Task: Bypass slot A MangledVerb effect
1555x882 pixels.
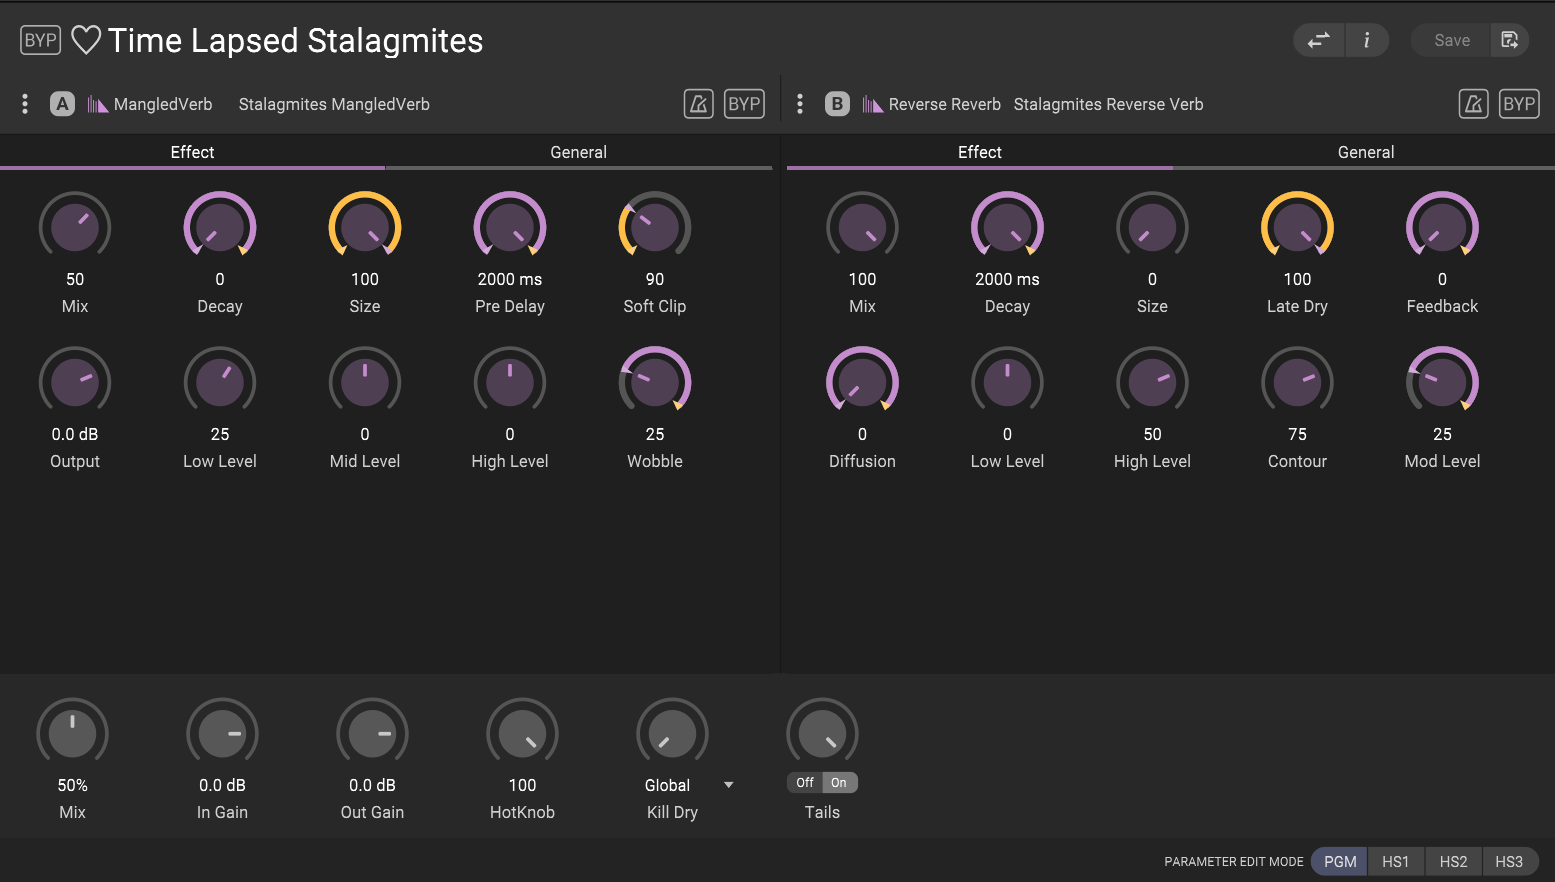Action: [x=744, y=104]
